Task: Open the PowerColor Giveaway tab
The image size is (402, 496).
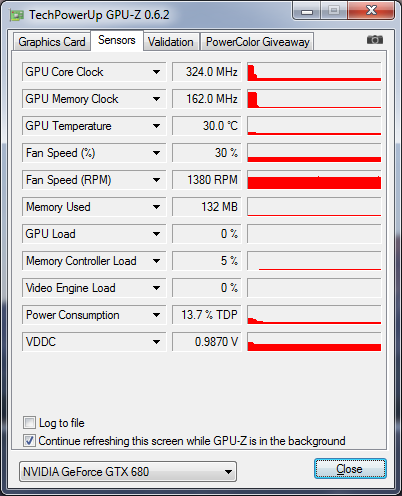Action: click(257, 42)
